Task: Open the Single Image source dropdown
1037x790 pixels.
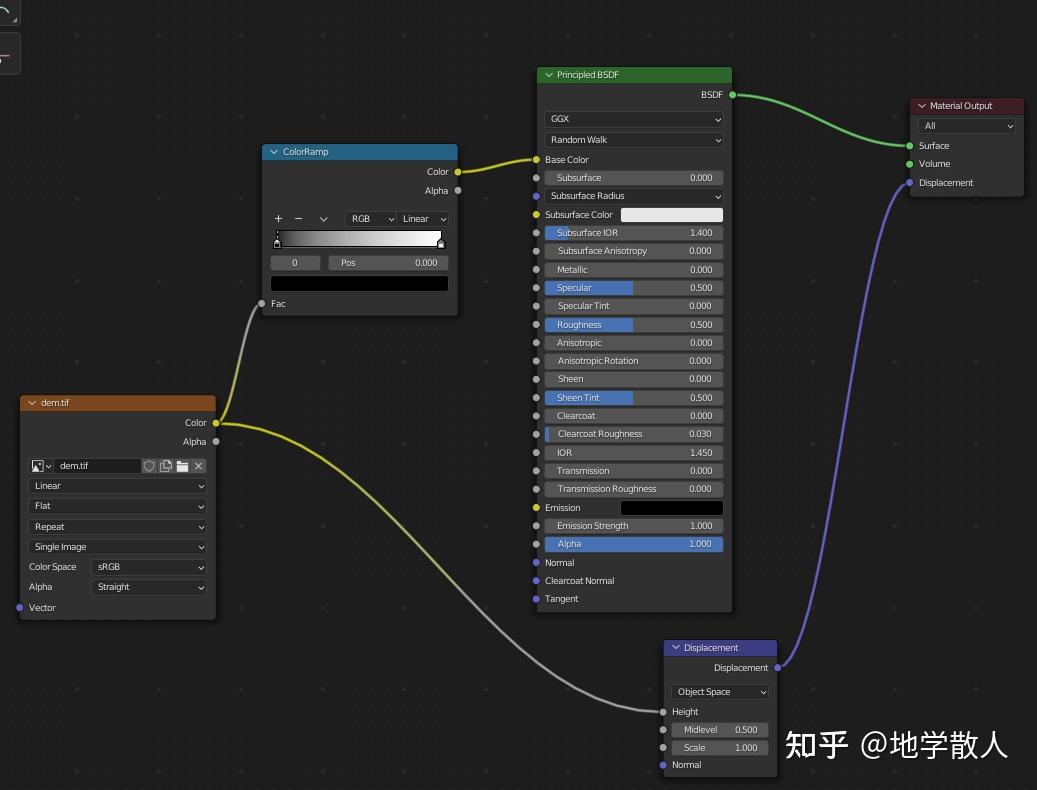Action: point(117,546)
